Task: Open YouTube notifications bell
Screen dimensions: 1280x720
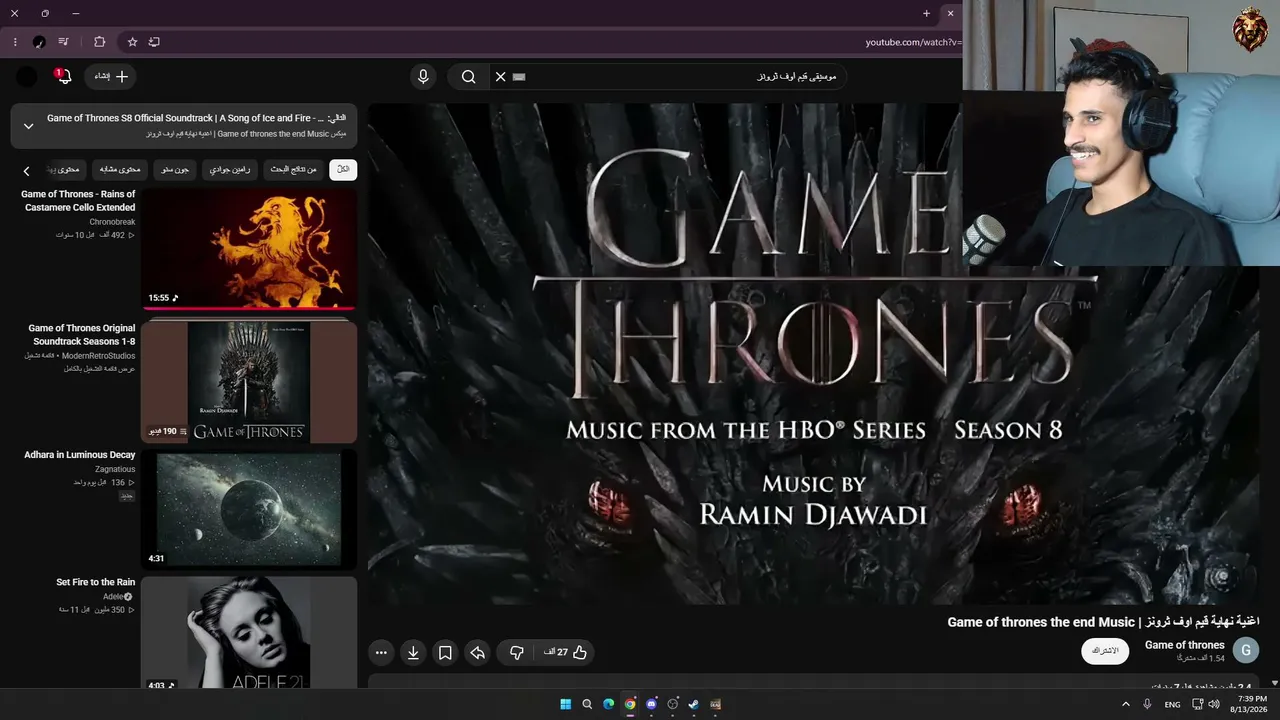Action: (64, 77)
